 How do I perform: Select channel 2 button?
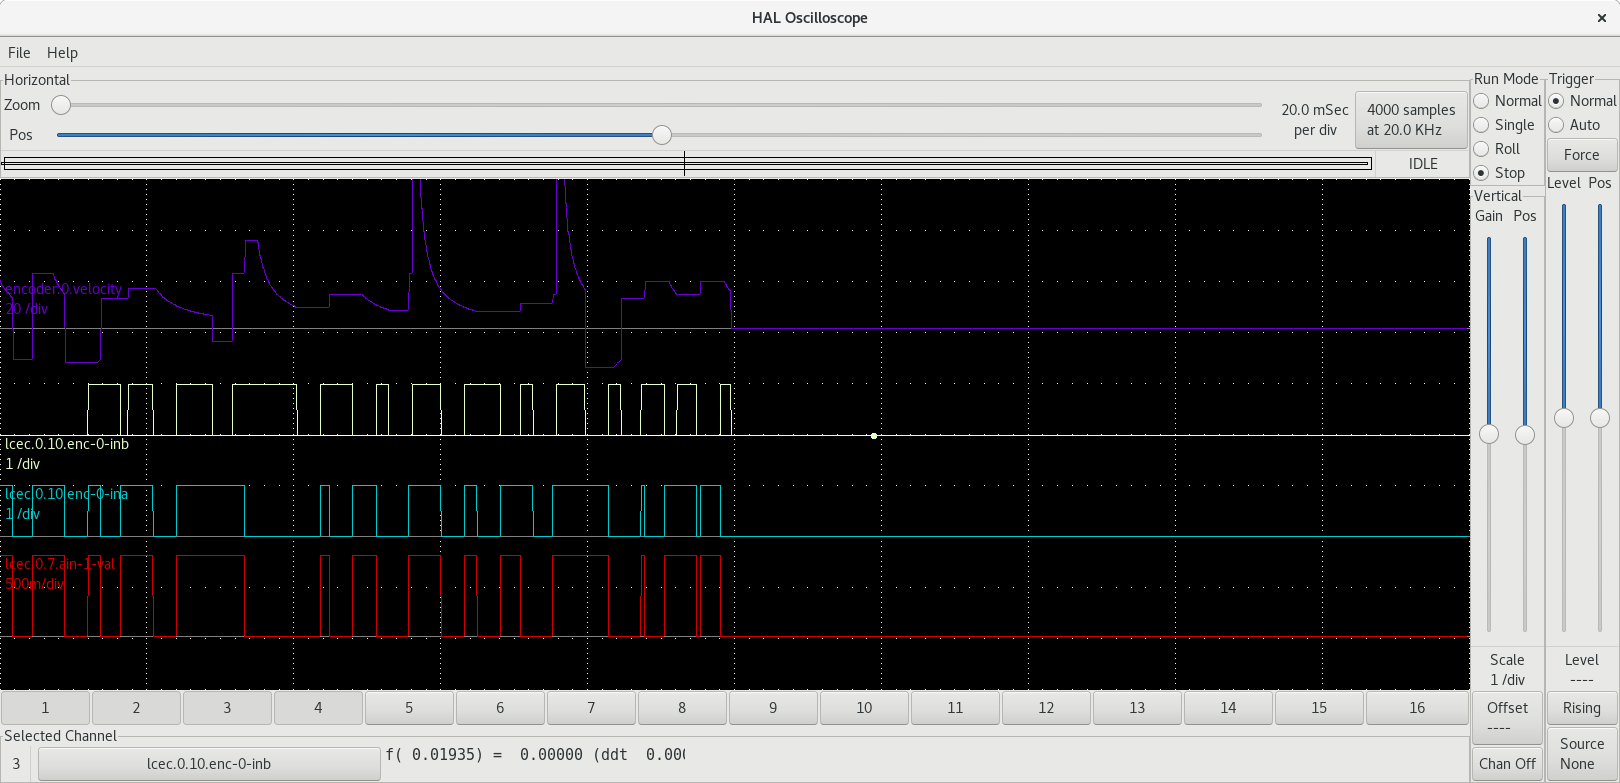coord(136,708)
